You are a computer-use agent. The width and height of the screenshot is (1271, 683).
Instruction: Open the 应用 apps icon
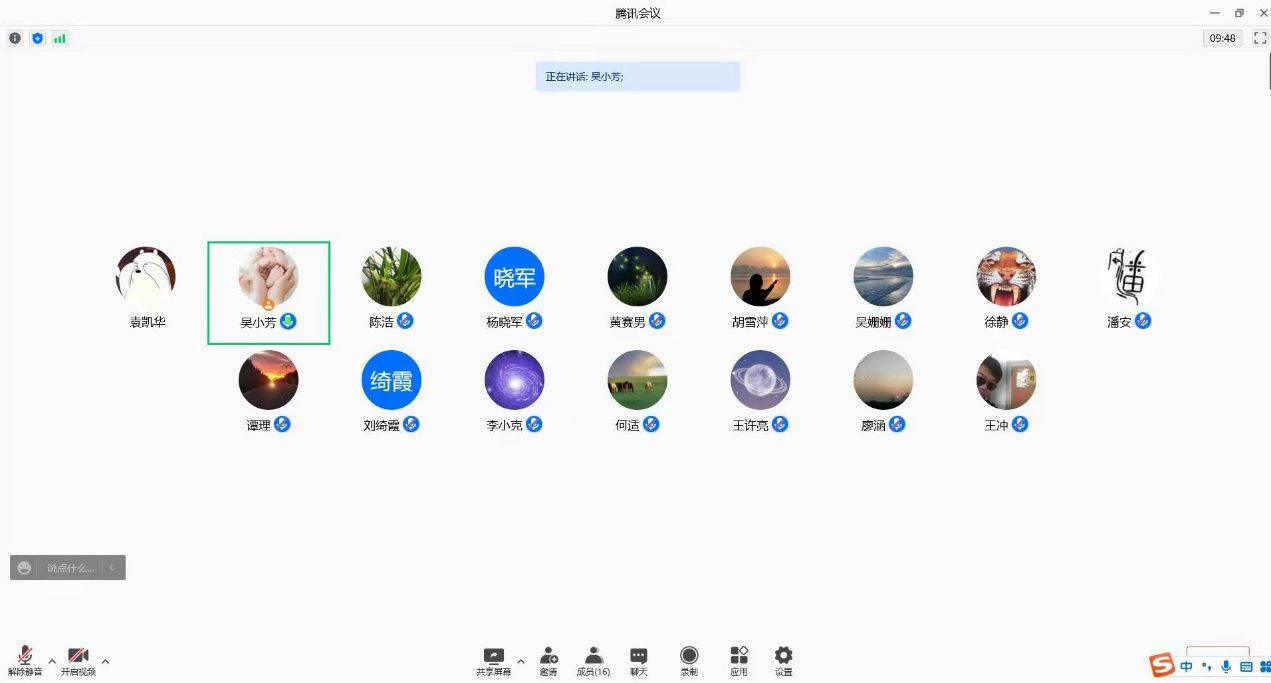coord(739,658)
